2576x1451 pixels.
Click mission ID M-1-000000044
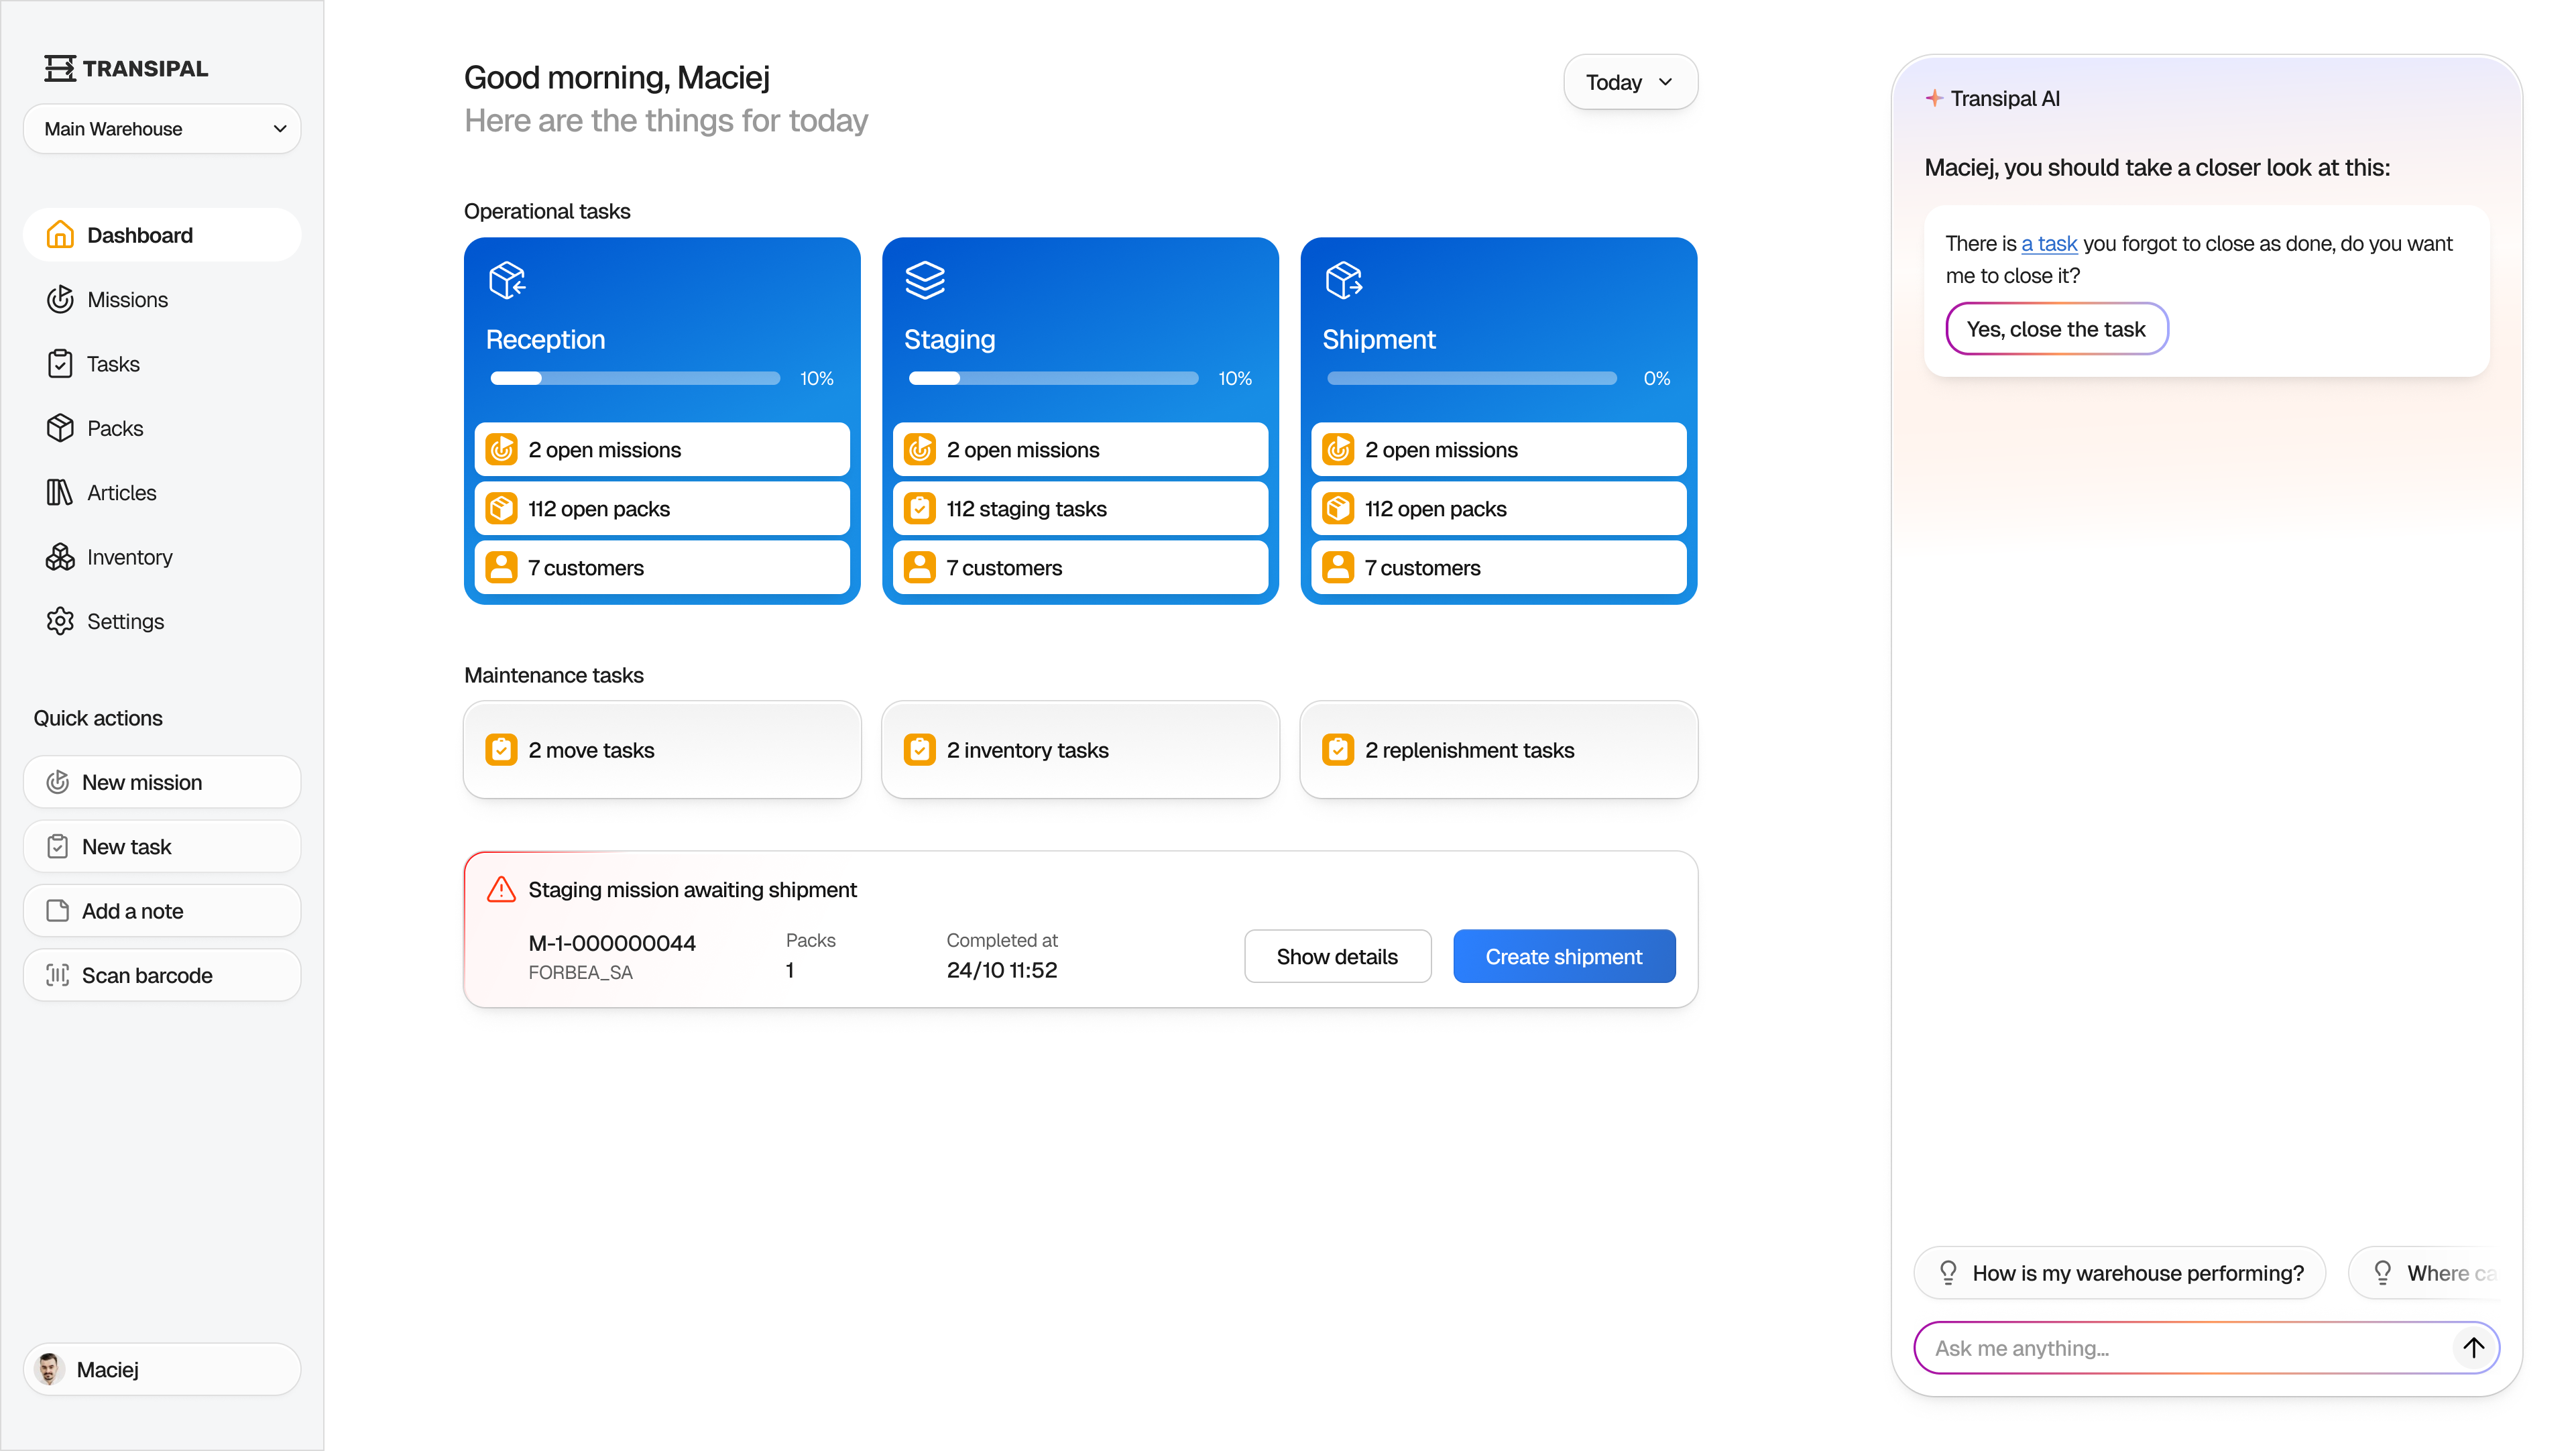click(x=612, y=943)
